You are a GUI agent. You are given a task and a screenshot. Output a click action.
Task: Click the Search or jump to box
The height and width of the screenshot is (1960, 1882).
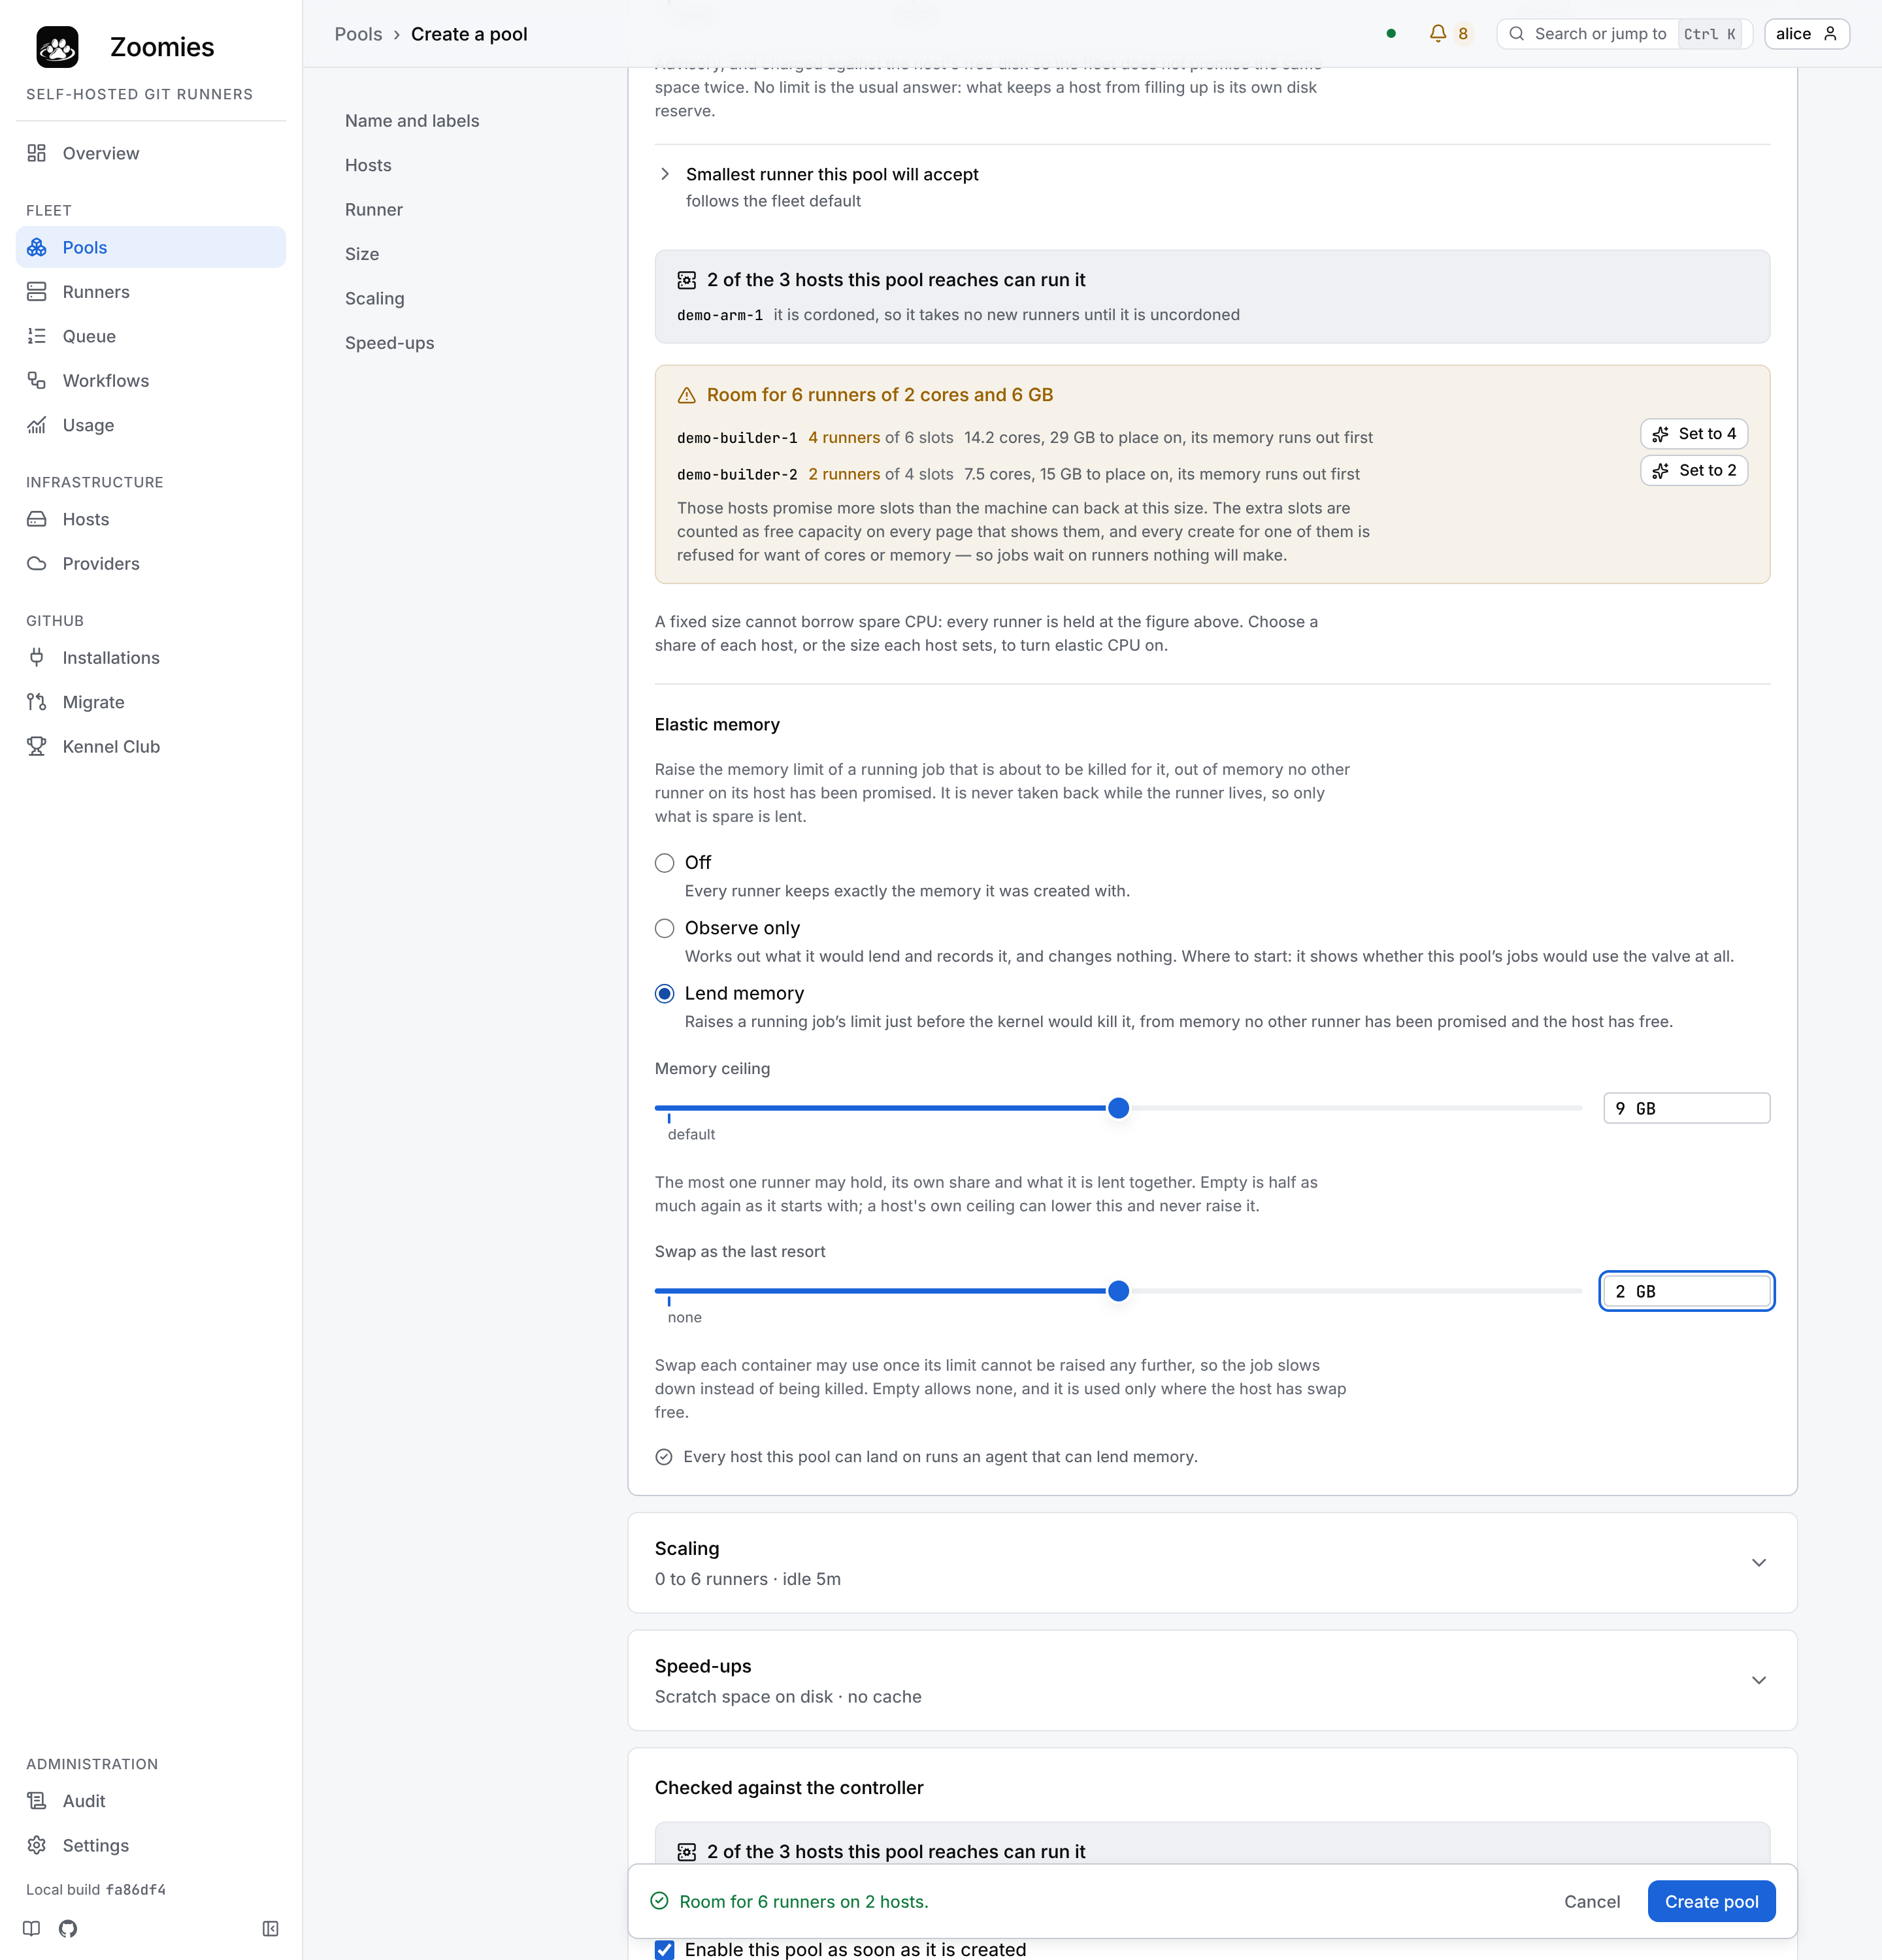1624,34
